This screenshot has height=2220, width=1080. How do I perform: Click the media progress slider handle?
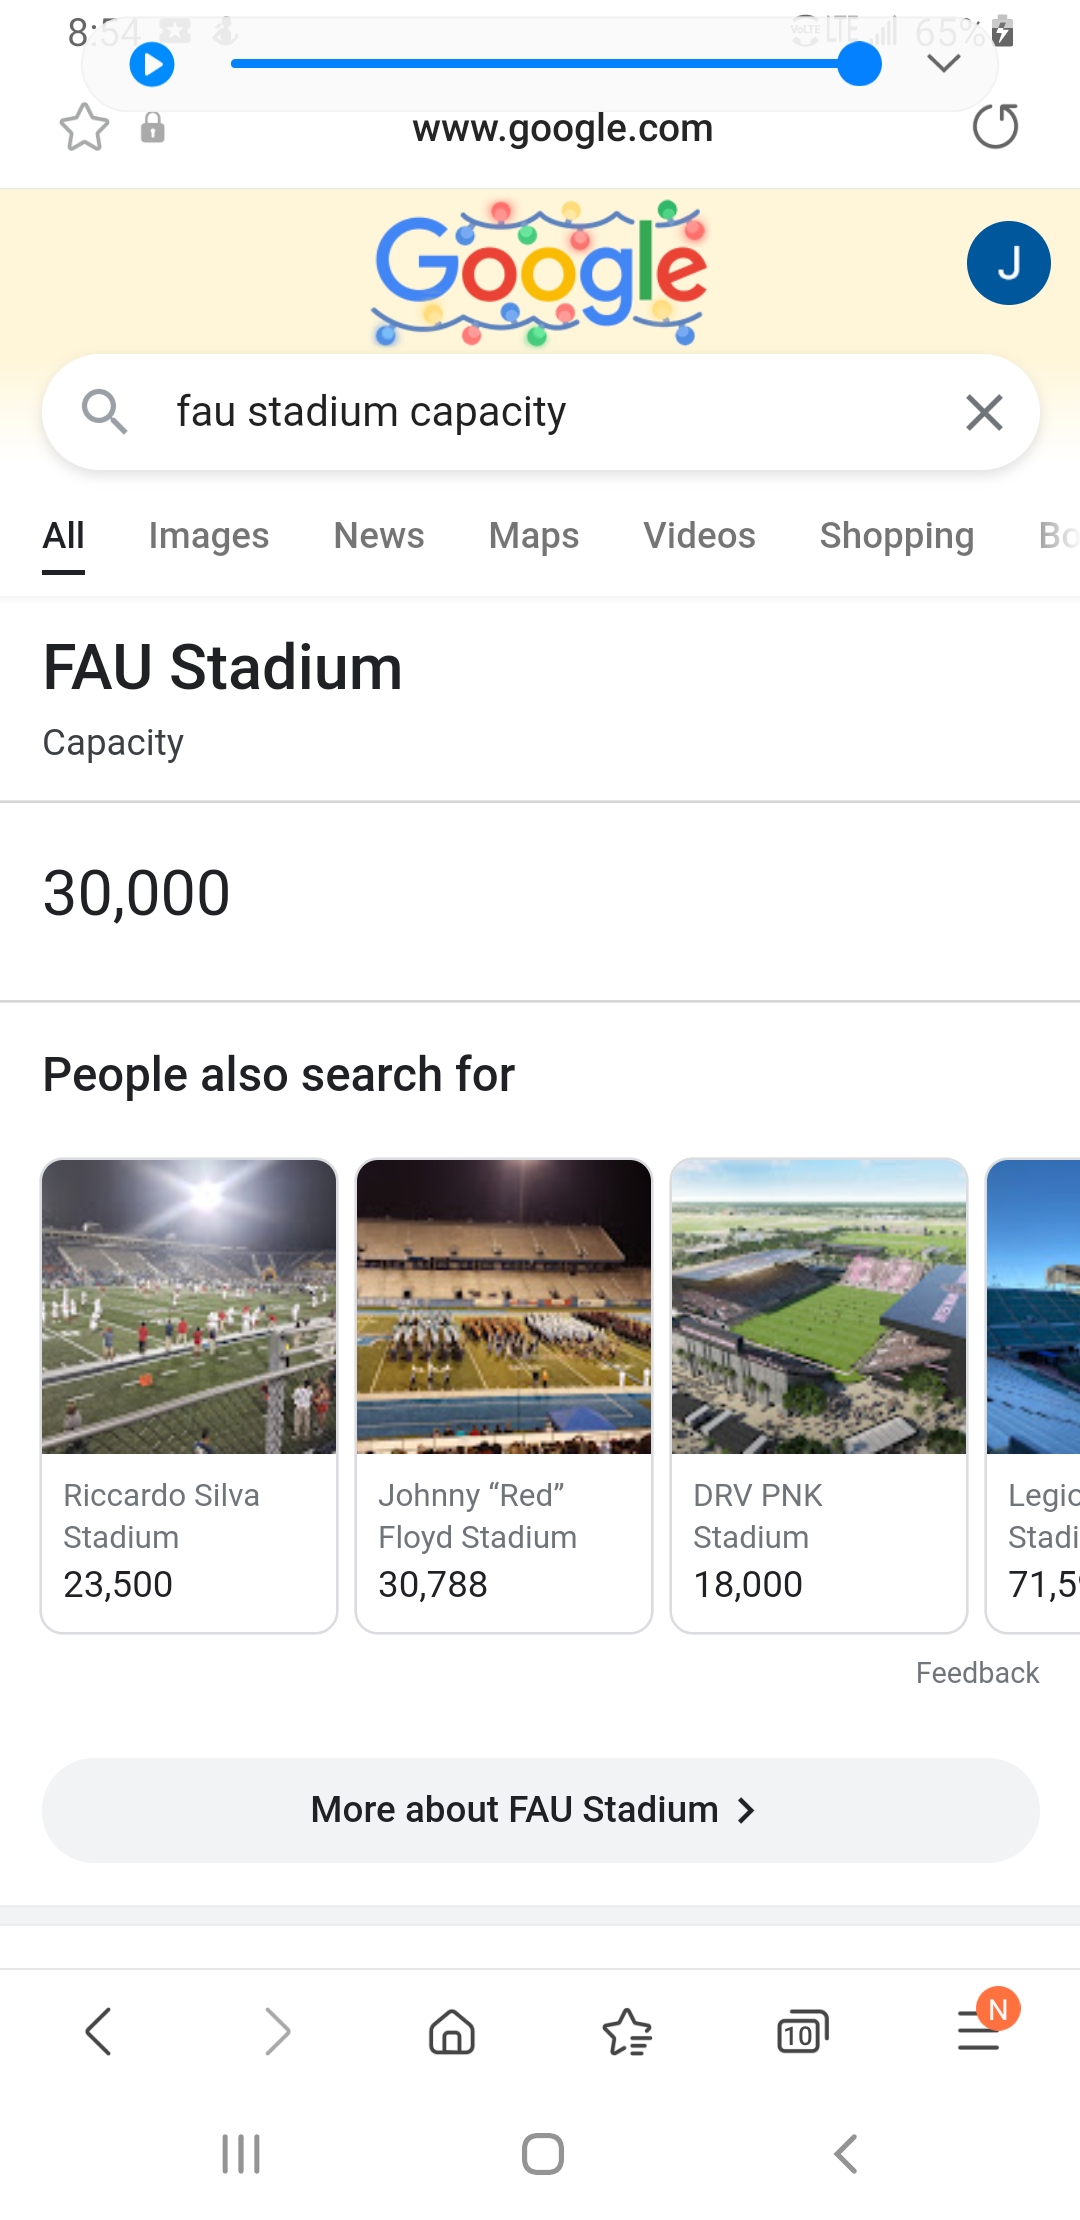pos(859,64)
